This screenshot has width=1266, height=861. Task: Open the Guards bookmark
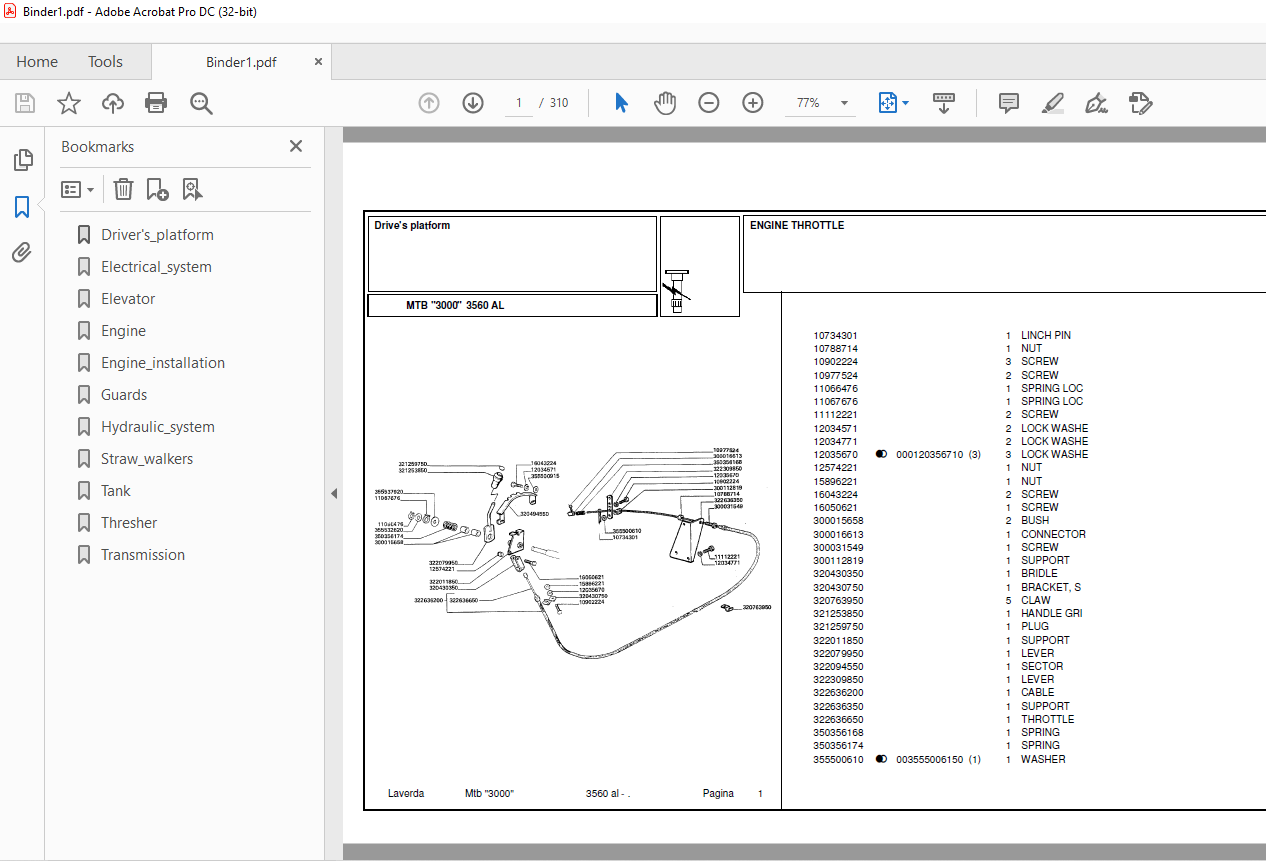tap(124, 395)
